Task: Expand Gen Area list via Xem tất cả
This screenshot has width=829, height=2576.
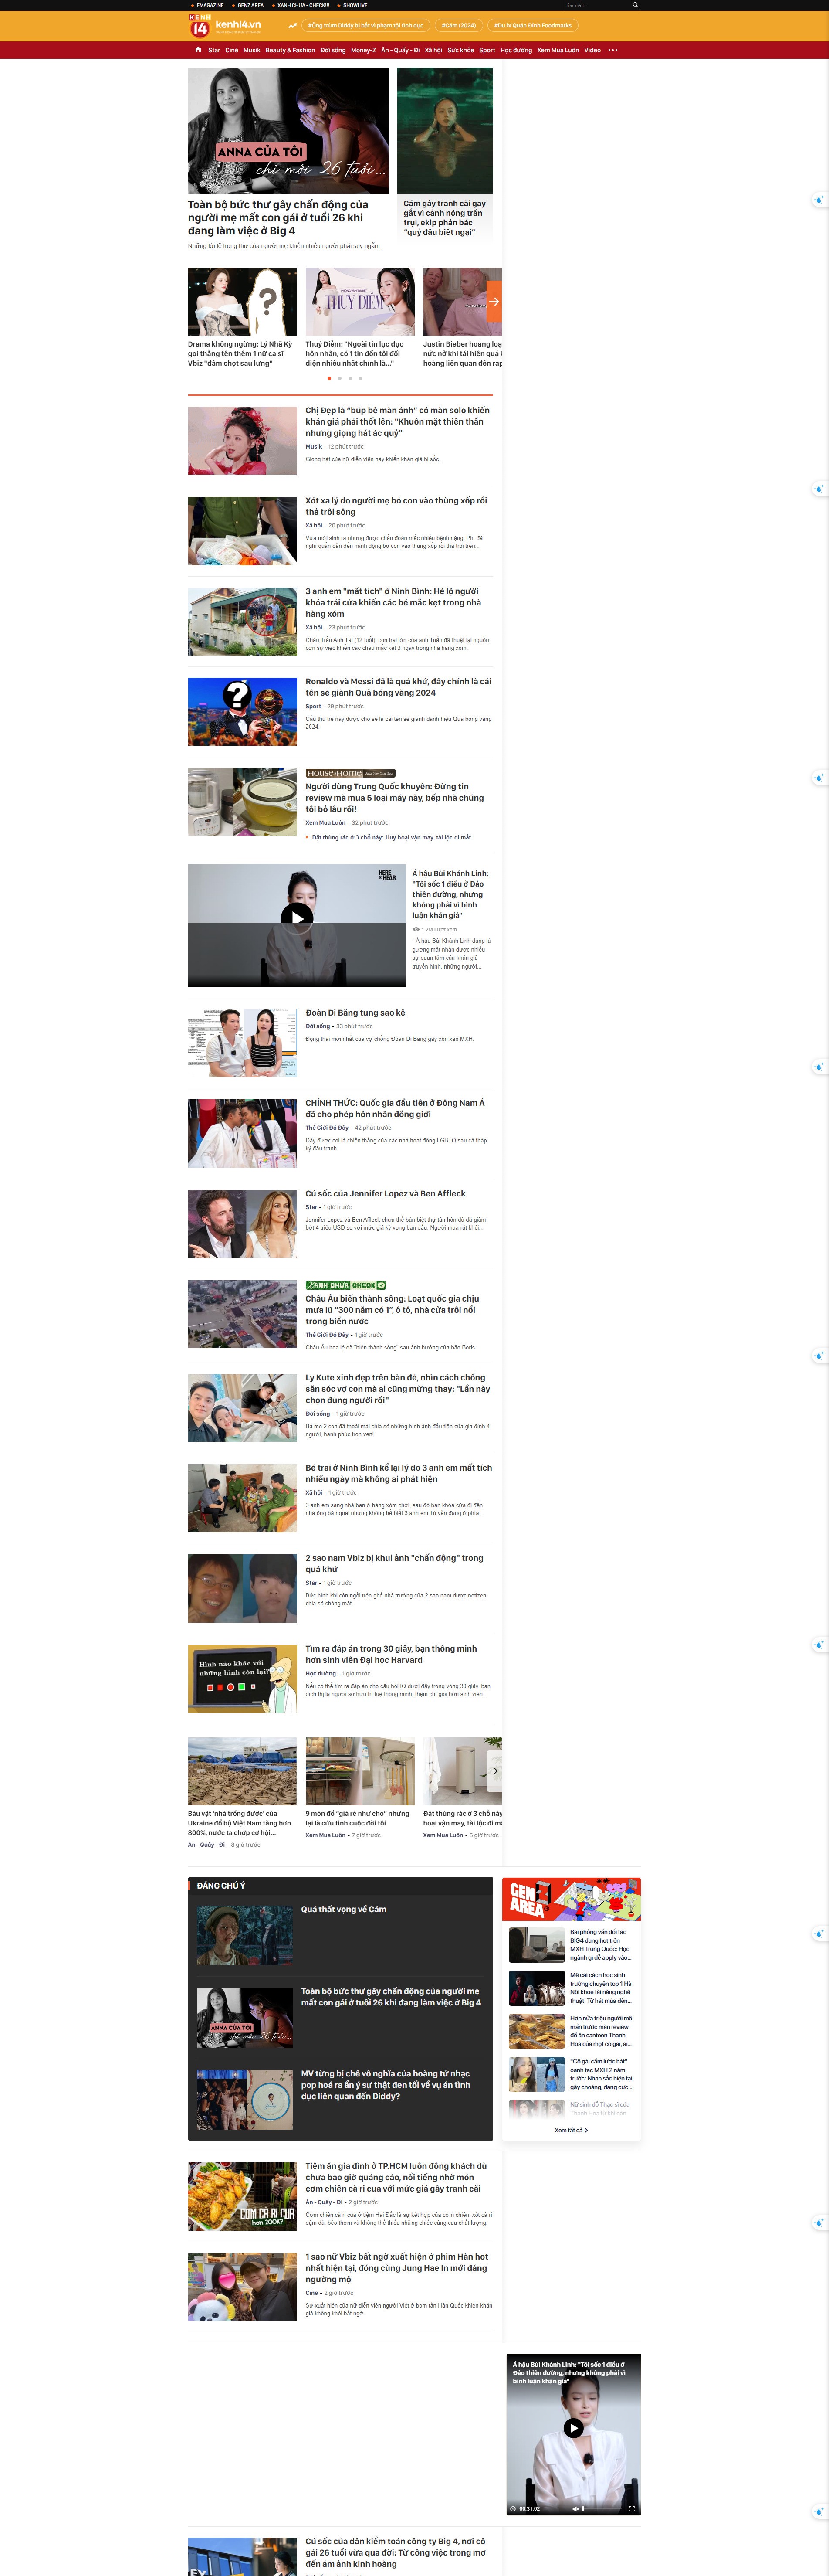Action: point(571,2130)
